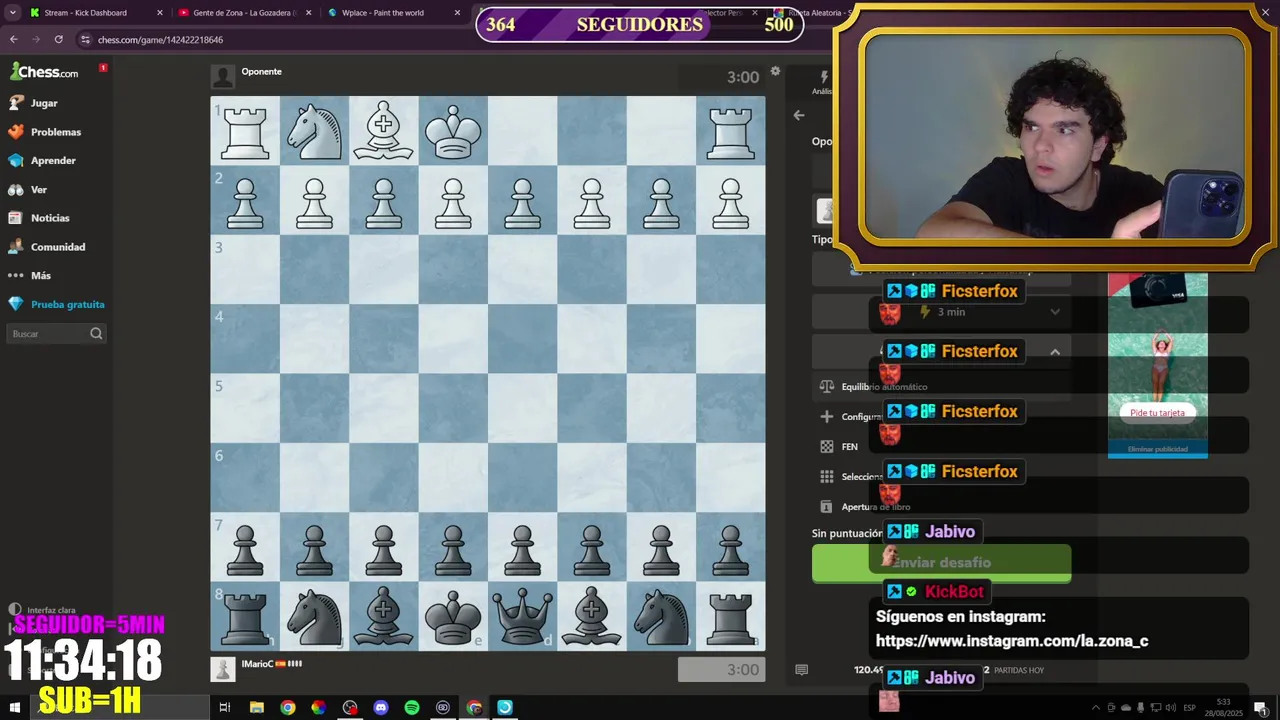1280x720 pixels.
Task: Click the browser back button
Action: pyautogui.click(x=13, y=39)
